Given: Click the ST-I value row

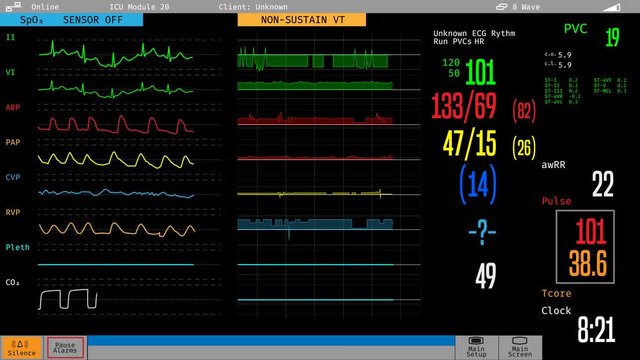Looking at the screenshot, I should pos(561,80).
